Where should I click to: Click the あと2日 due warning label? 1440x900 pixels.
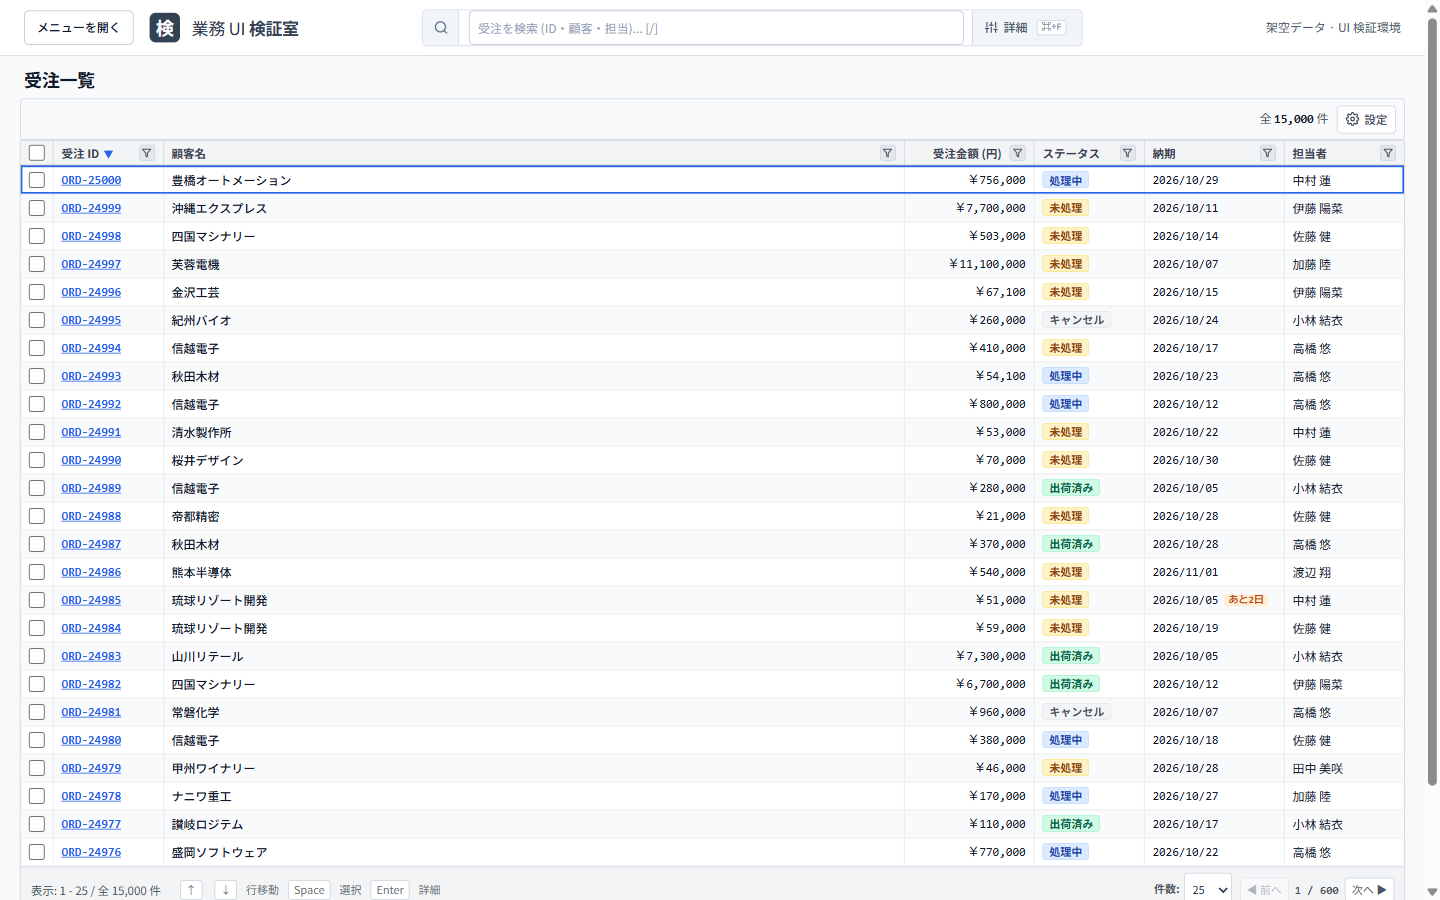pyautogui.click(x=1246, y=600)
